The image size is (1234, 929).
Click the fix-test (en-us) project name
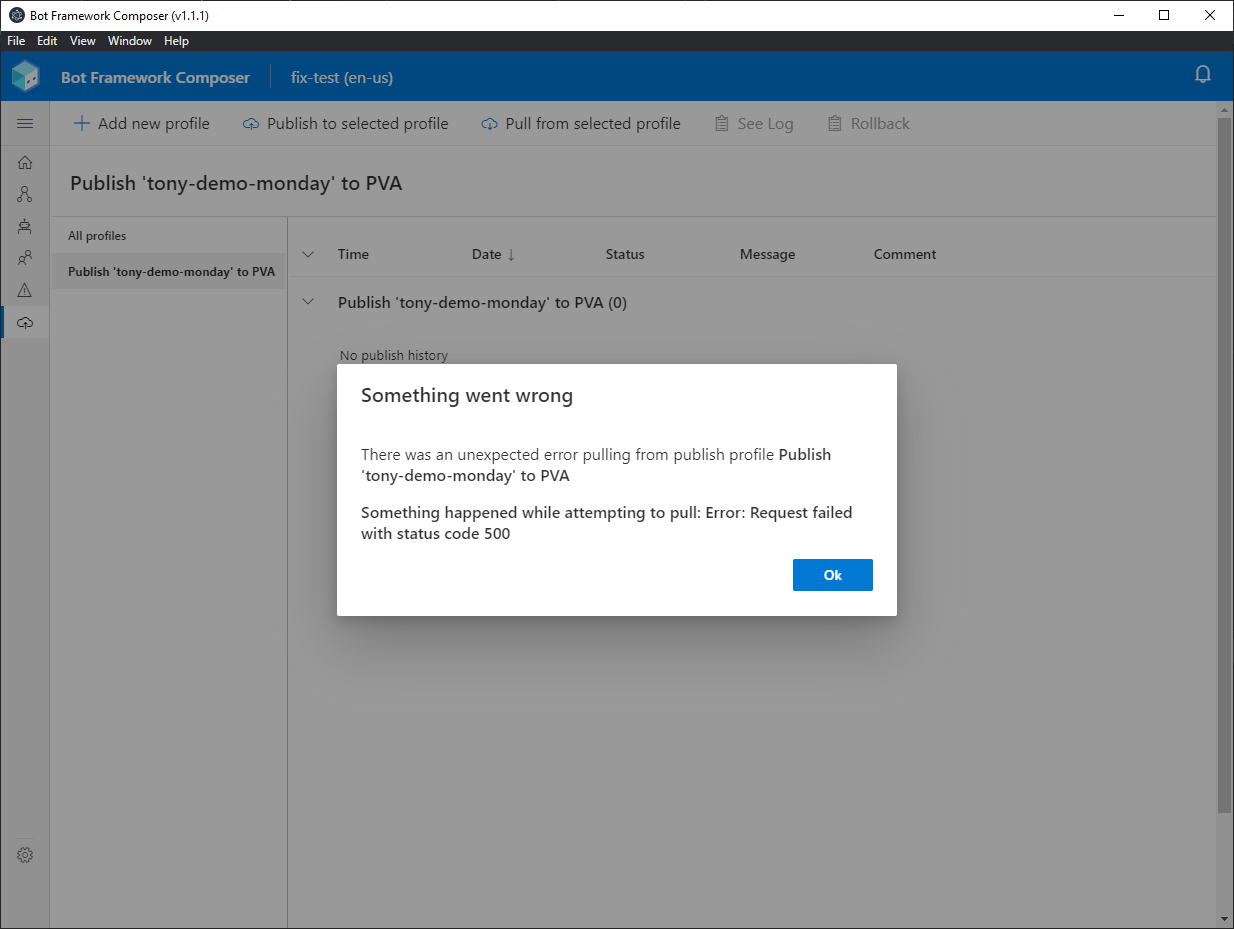[x=341, y=77]
